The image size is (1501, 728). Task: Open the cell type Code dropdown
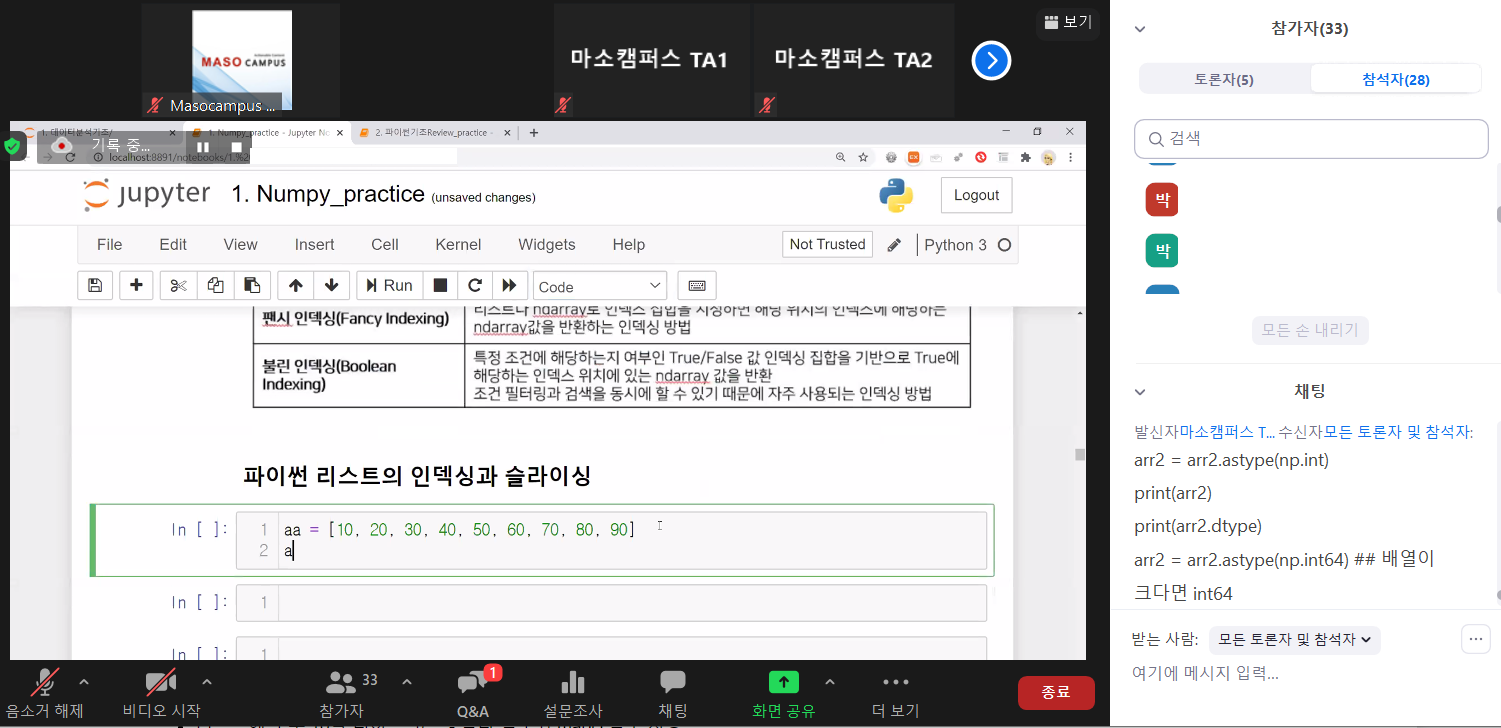click(x=599, y=286)
